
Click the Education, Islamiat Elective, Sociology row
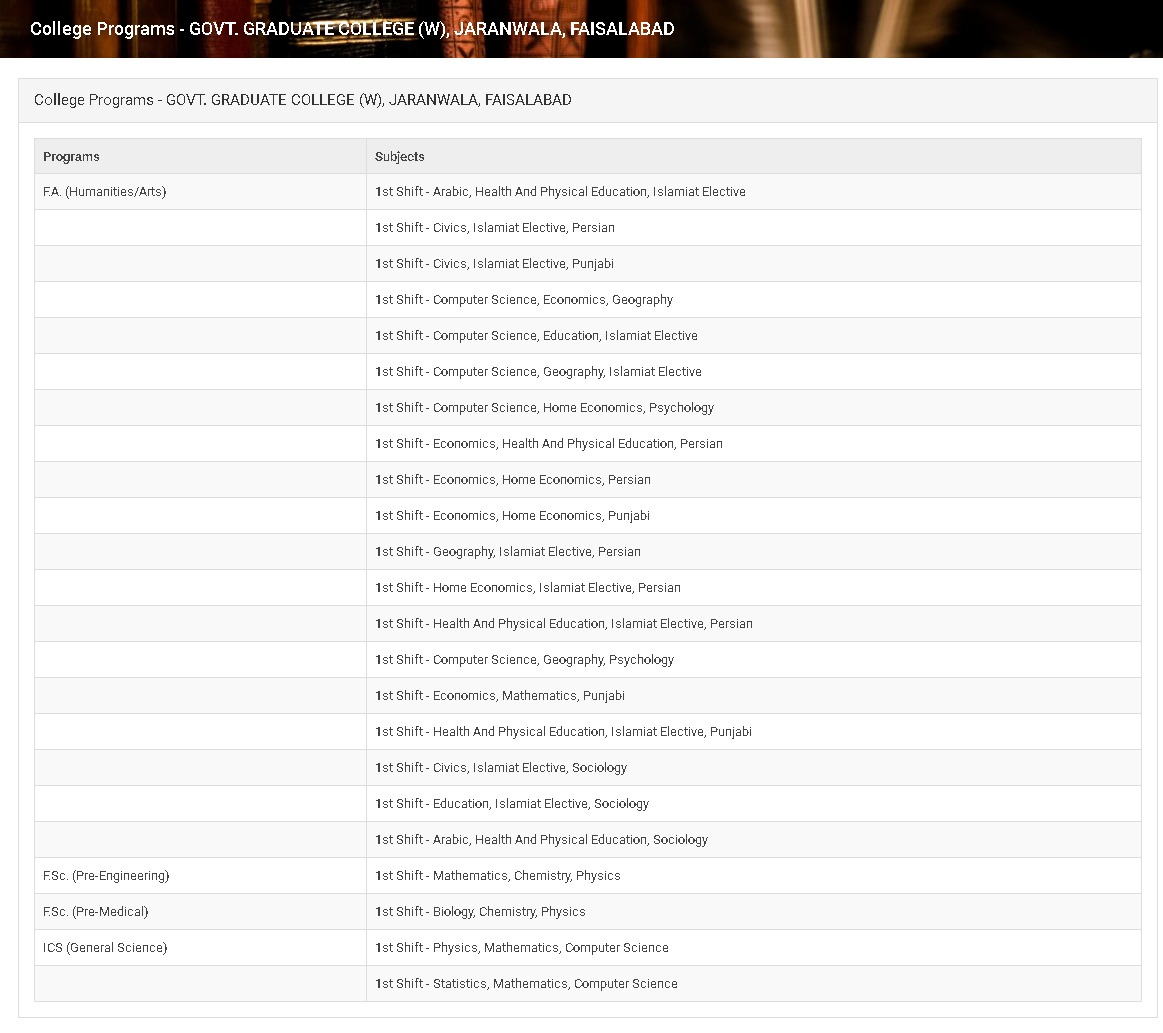point(512,804)
